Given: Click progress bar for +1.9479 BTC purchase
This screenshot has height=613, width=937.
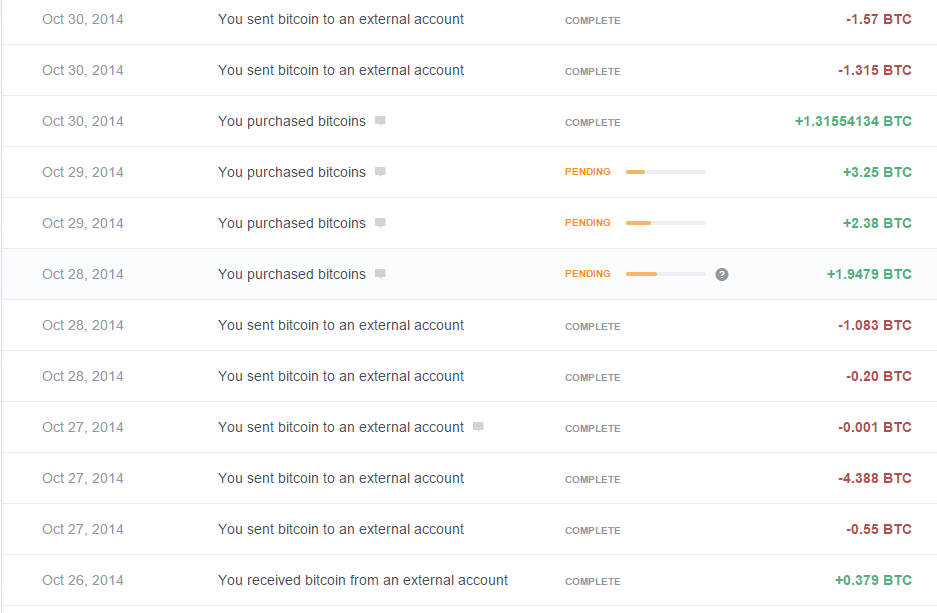Looking at the screenshot, I should pos(665,274).
